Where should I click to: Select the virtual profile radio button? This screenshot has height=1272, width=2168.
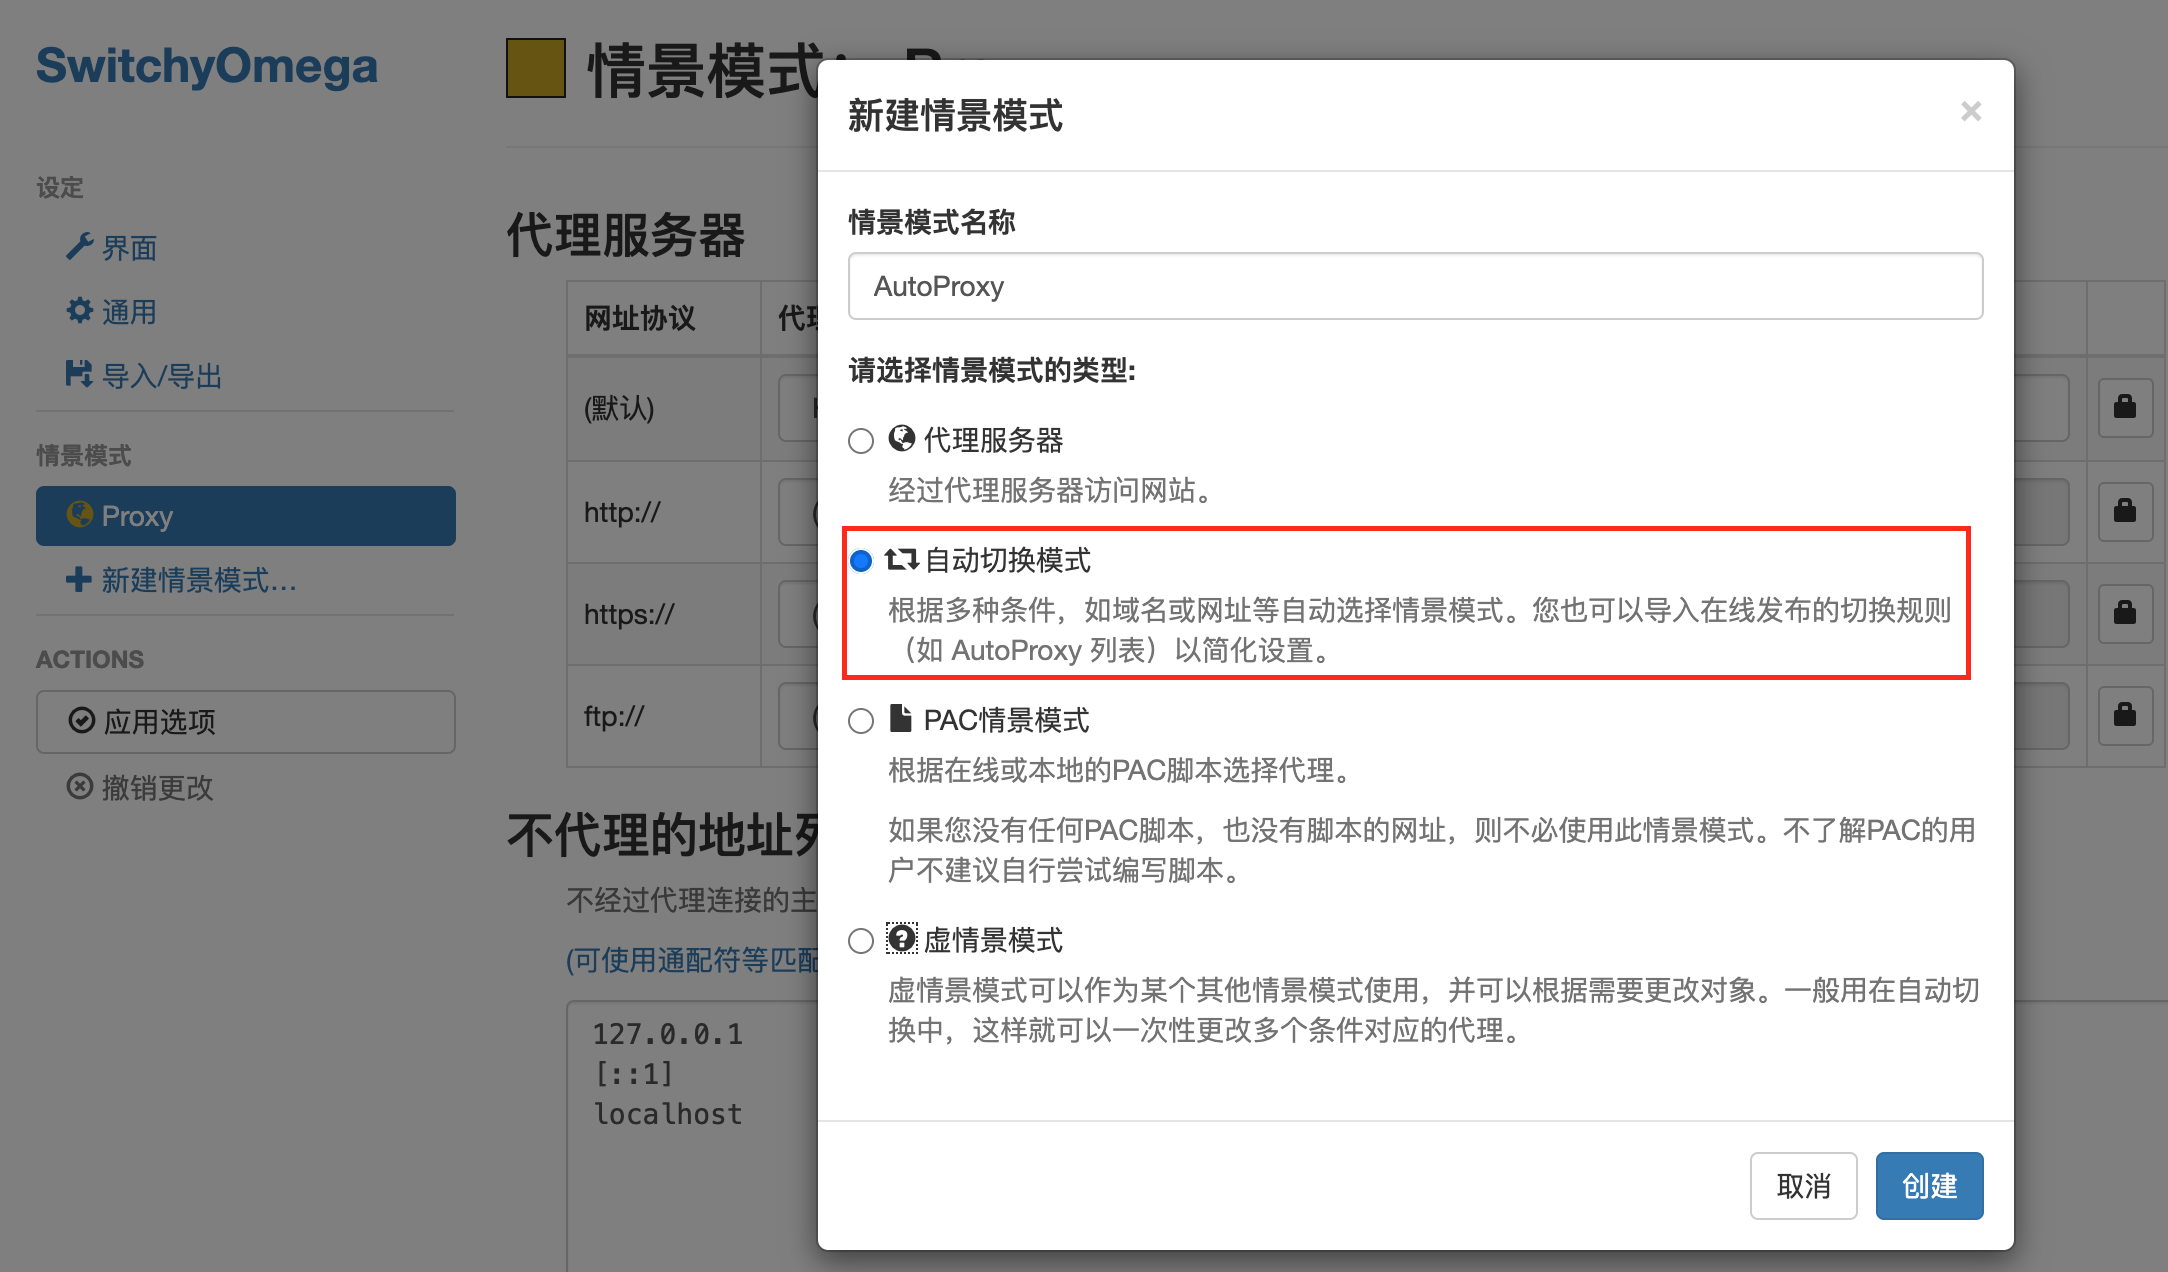(x=861, y=941)
